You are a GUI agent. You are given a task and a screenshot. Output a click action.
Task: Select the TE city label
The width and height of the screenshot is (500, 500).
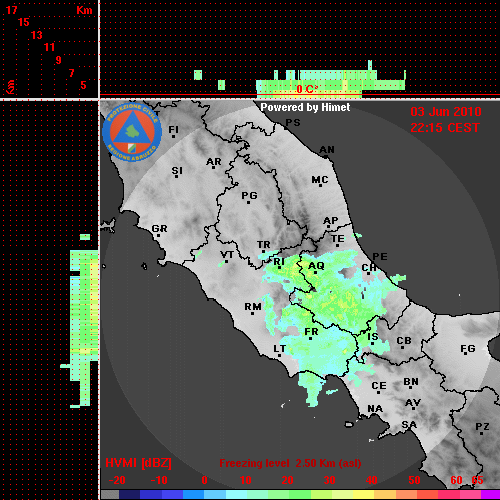pos(338,239)
